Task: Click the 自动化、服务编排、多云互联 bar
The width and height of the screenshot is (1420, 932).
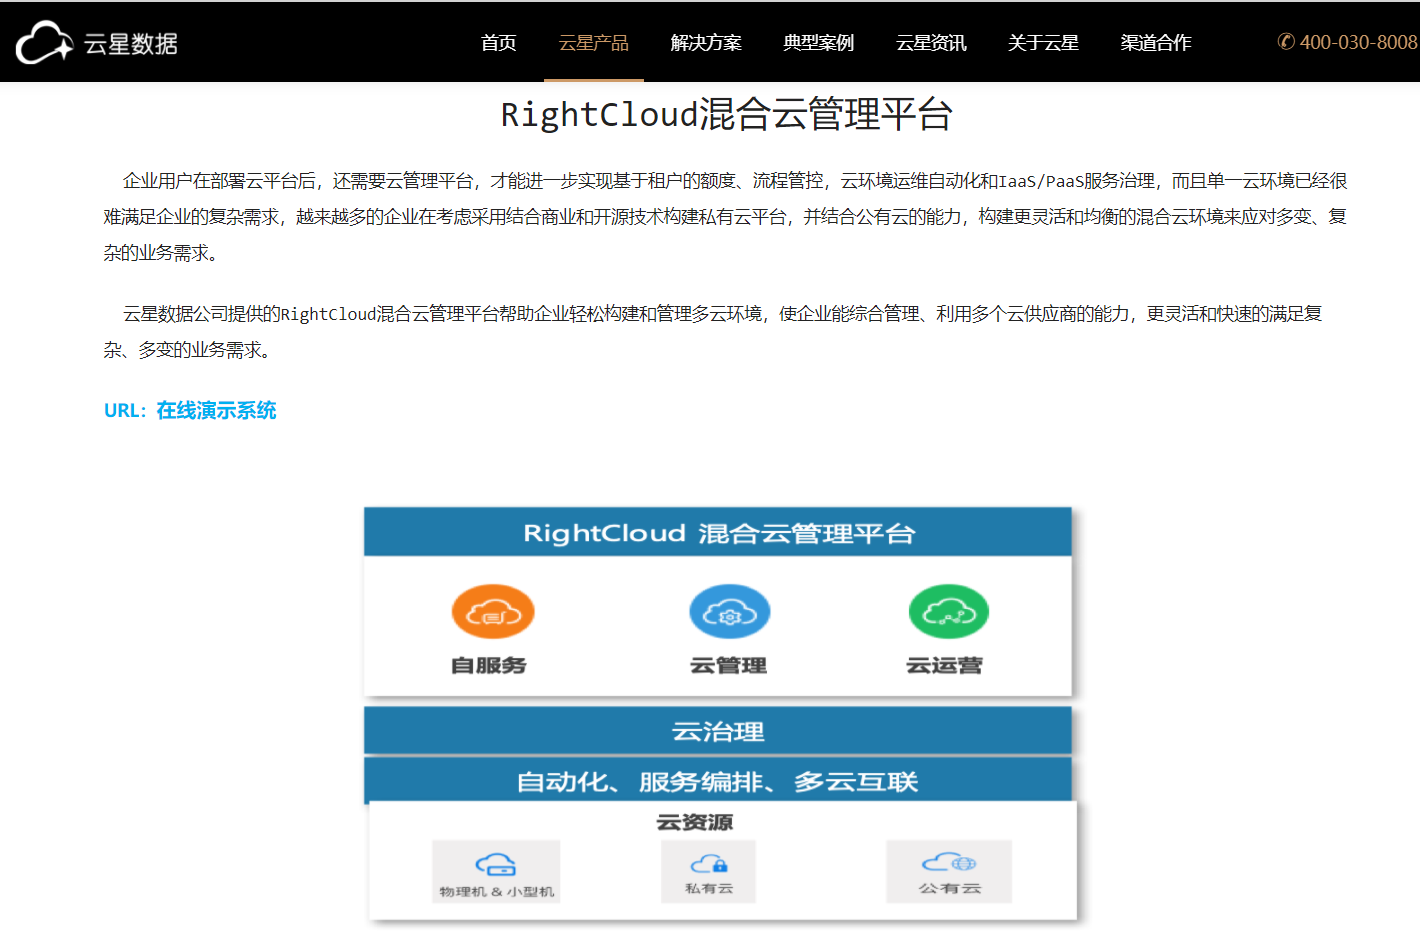Action: point(718,781)
